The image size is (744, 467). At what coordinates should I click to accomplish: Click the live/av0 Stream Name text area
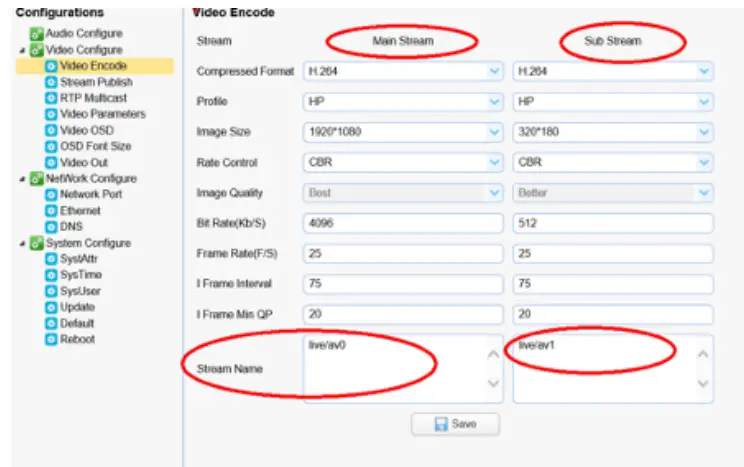[403, 369]
